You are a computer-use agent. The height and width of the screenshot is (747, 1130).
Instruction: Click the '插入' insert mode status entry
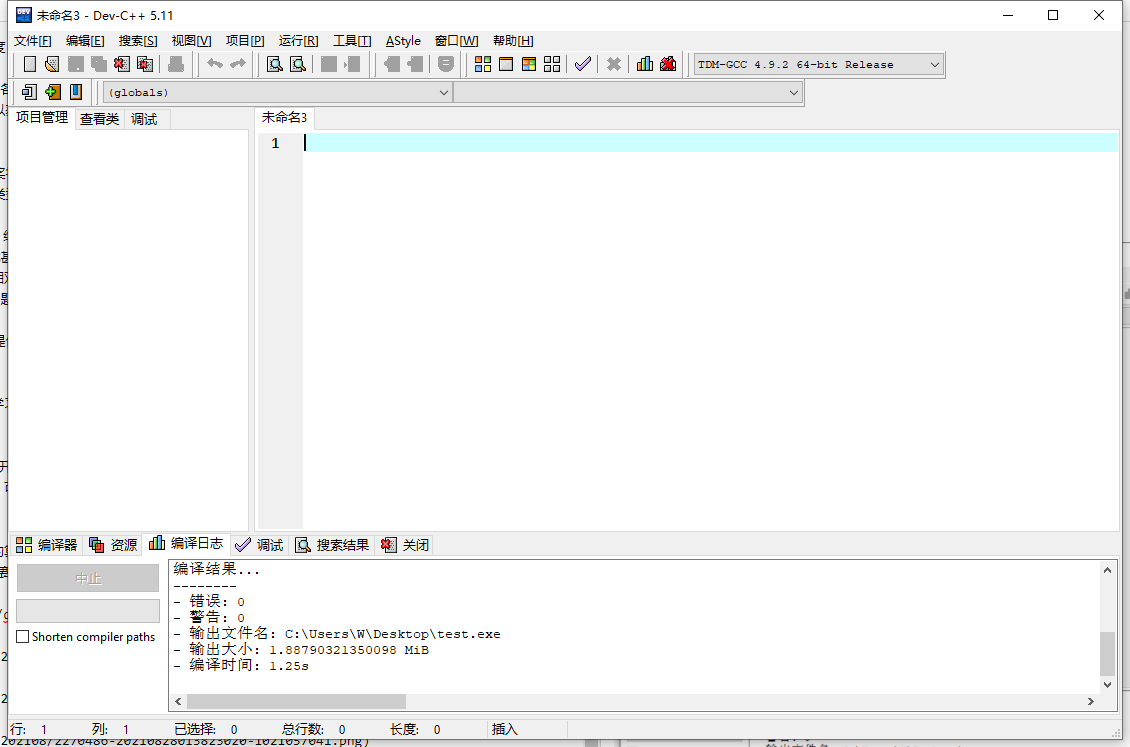click(x=504, y=729)
